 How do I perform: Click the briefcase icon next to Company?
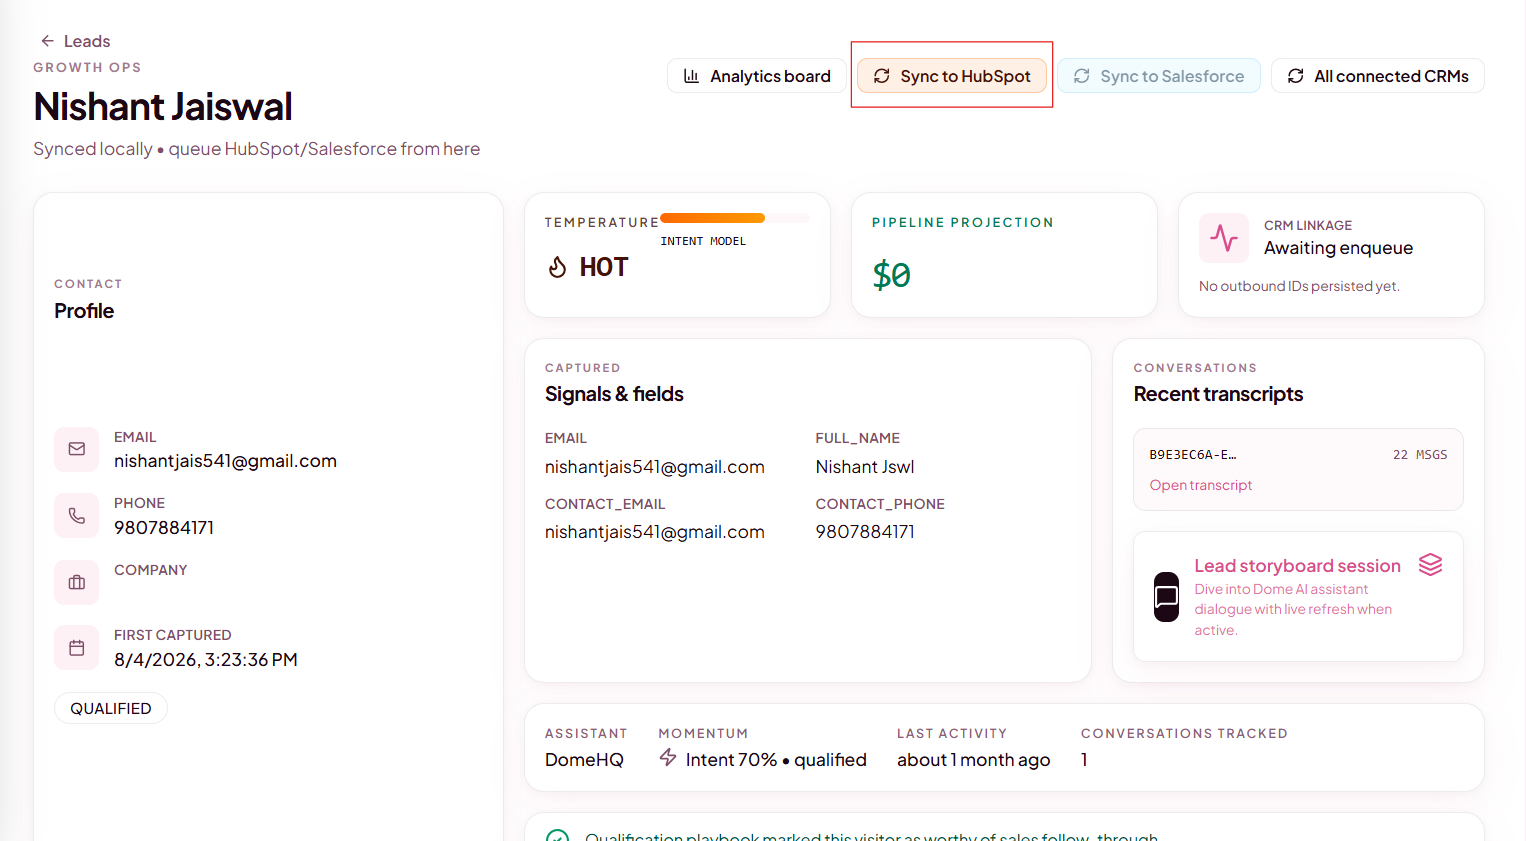(77, 582)
